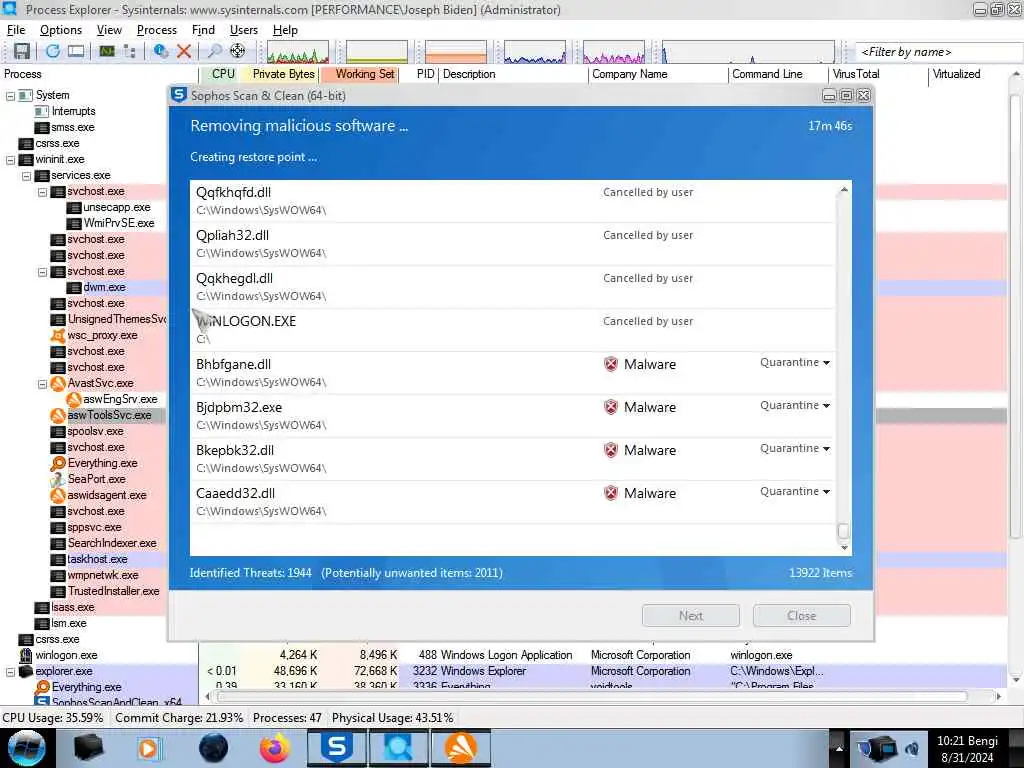Click the blue I/O activity mini graph

pos(535,52)
